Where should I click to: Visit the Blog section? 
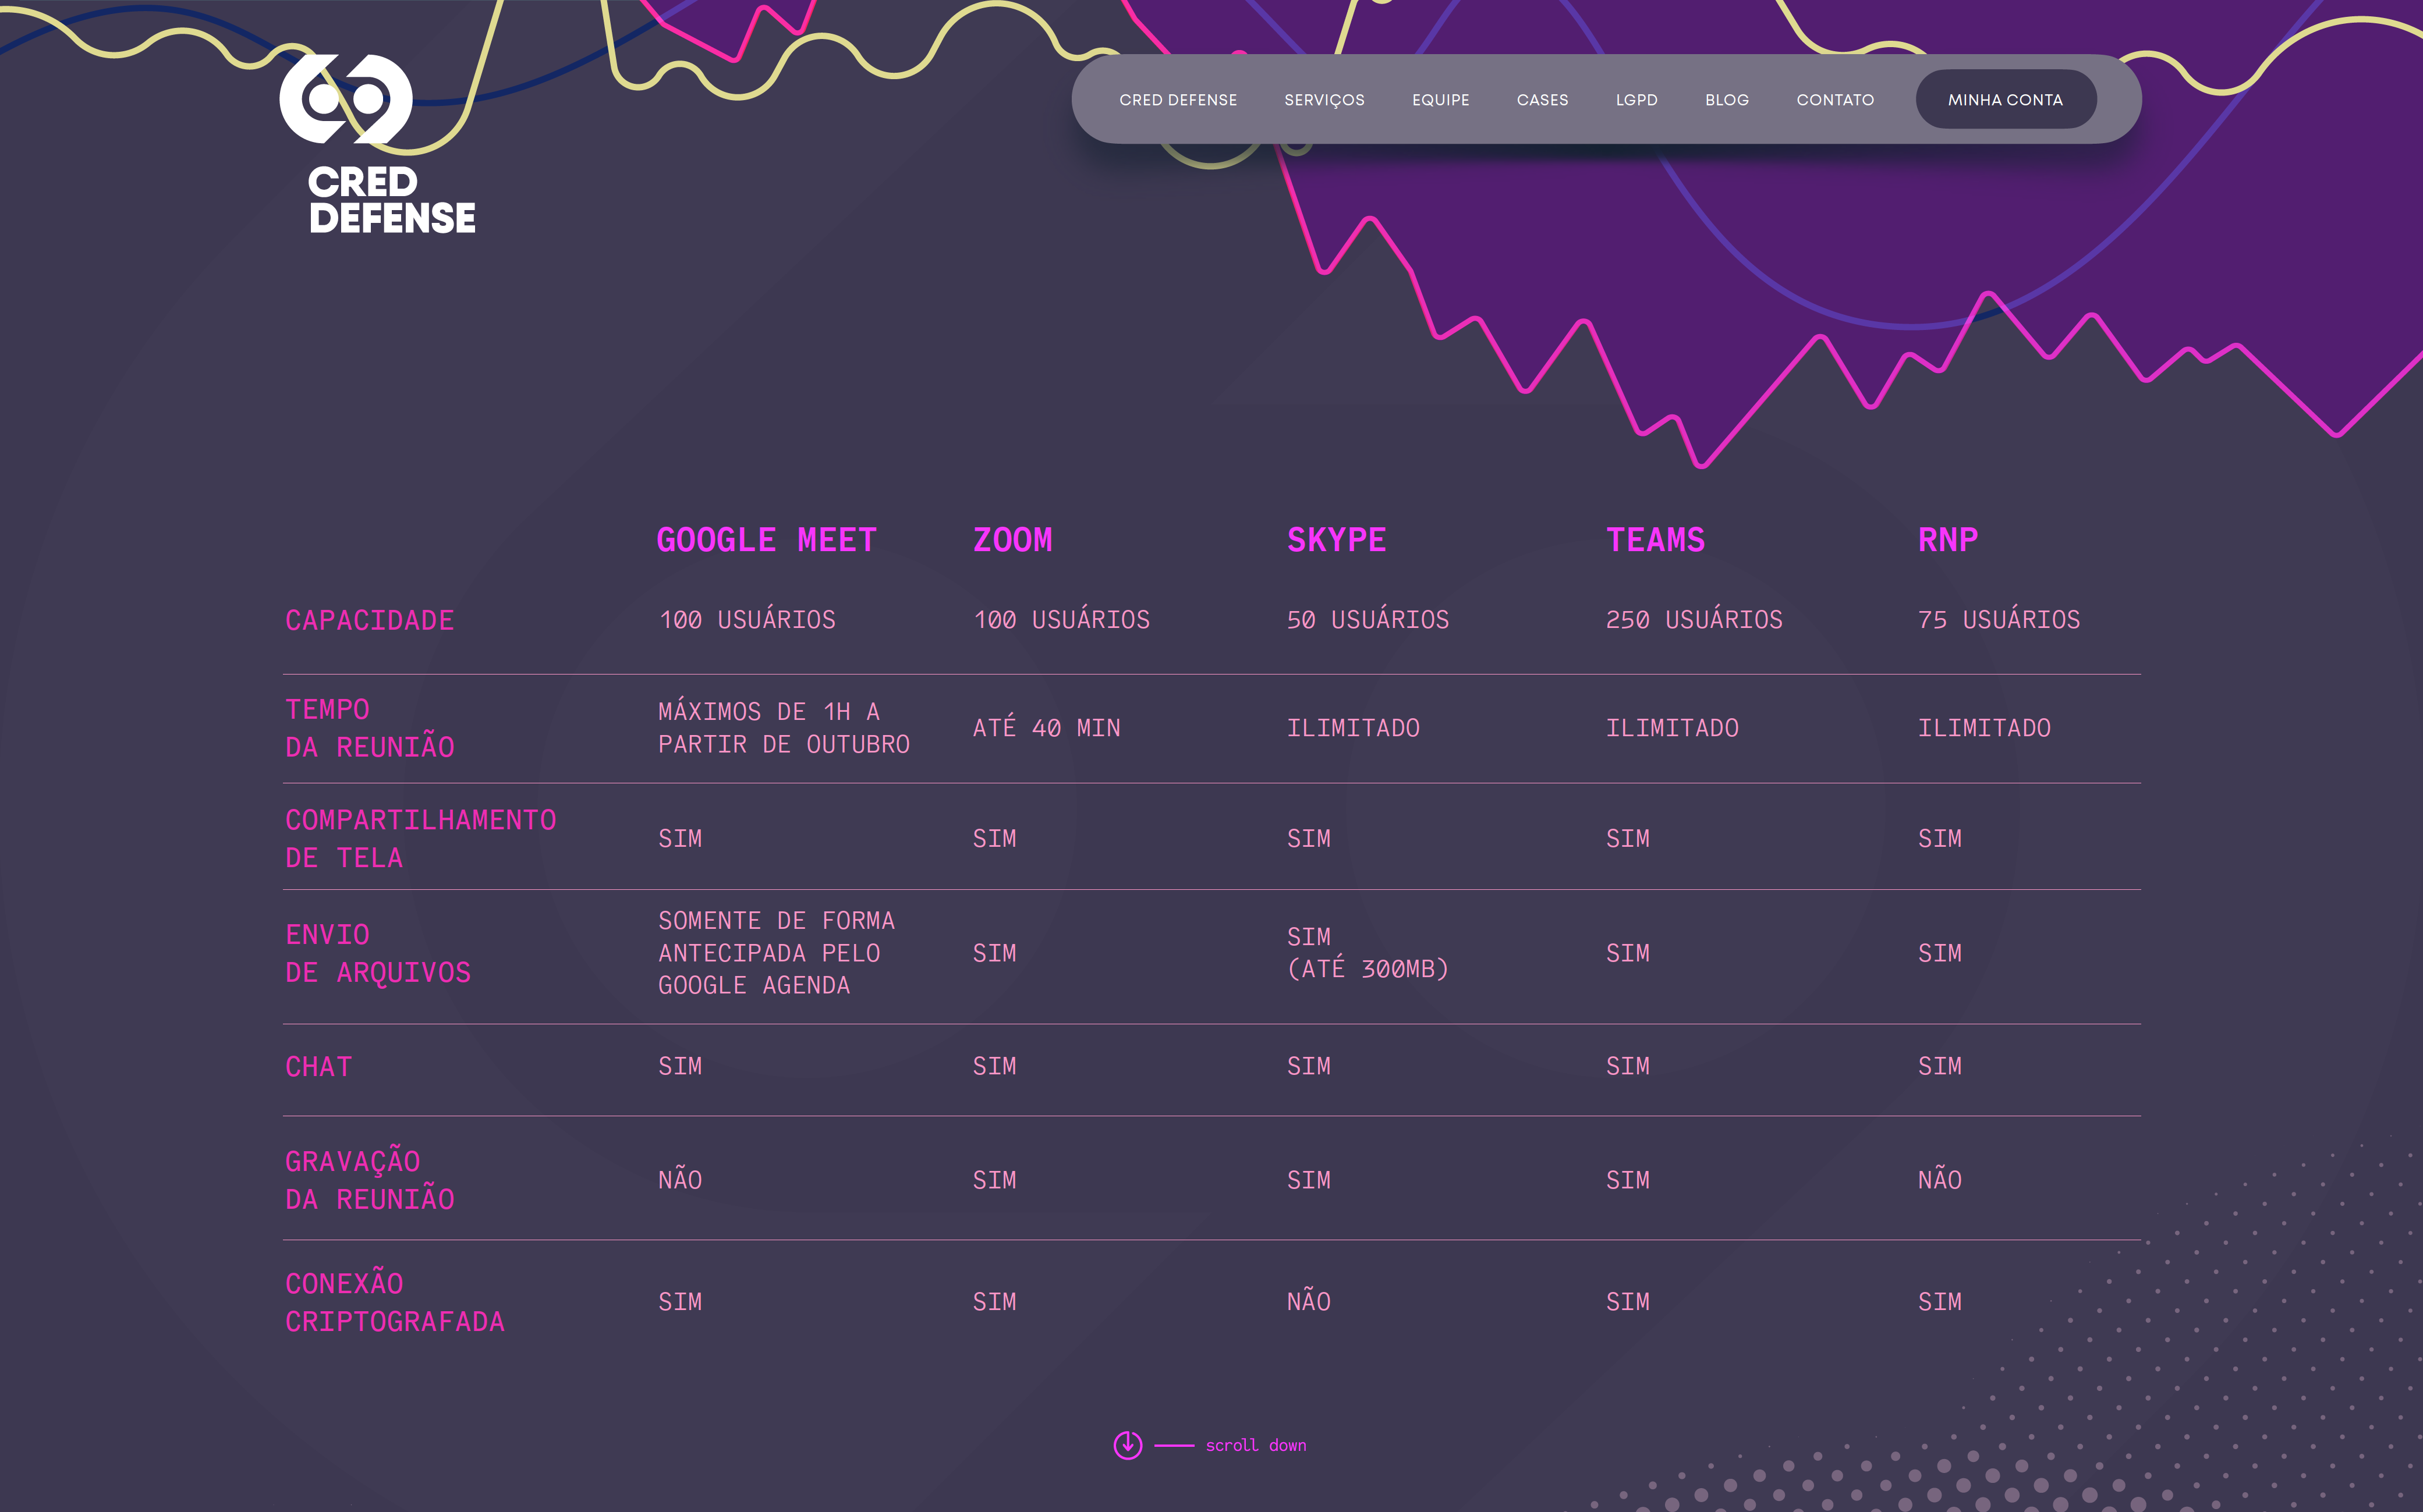[x=1726, y=100]
